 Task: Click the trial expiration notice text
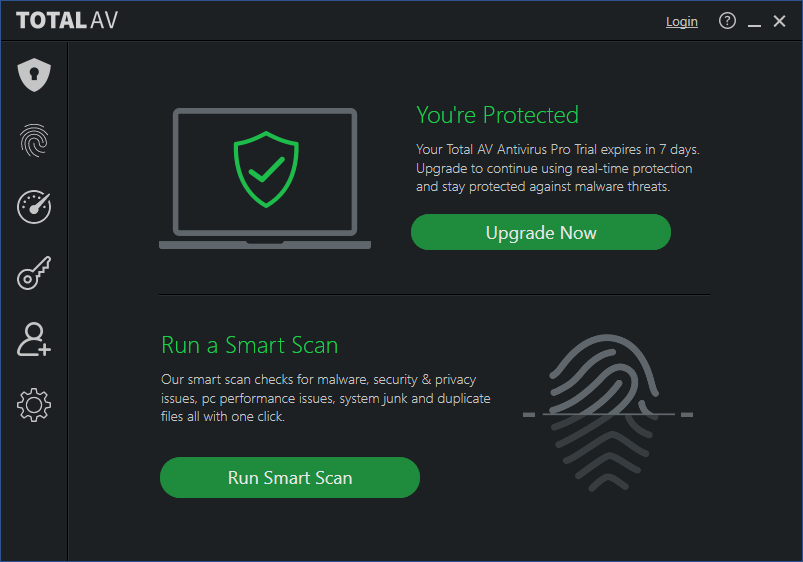(557, 167)
